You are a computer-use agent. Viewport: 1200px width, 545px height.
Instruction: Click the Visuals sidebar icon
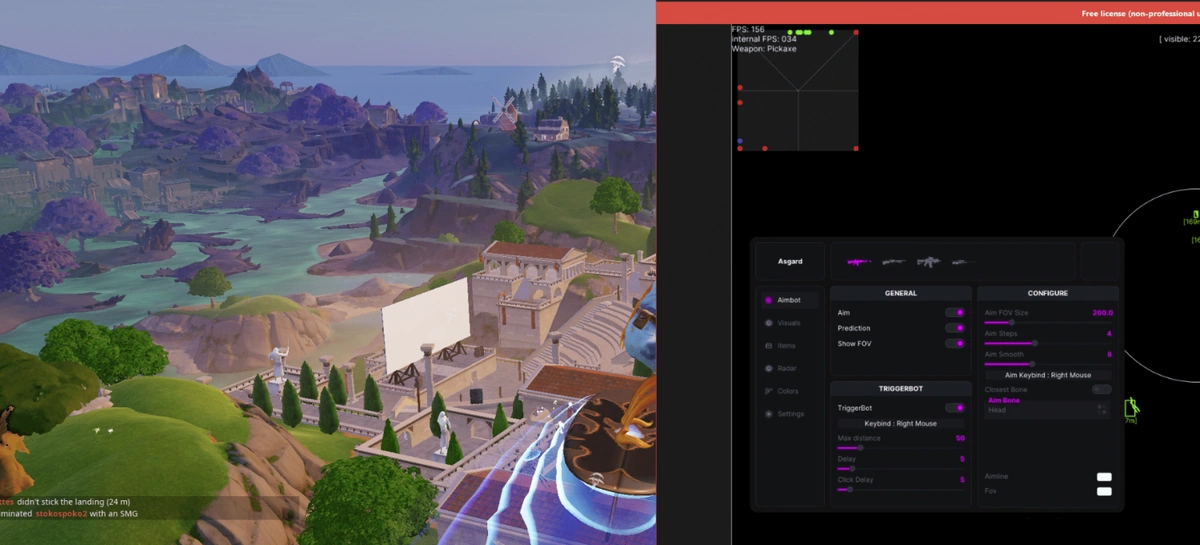[x=768, y=323]
